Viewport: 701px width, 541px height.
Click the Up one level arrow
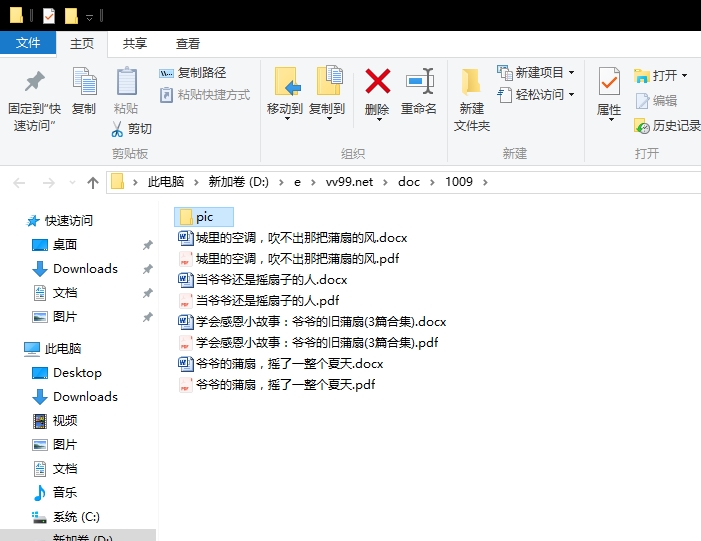(x=93, y=182)
